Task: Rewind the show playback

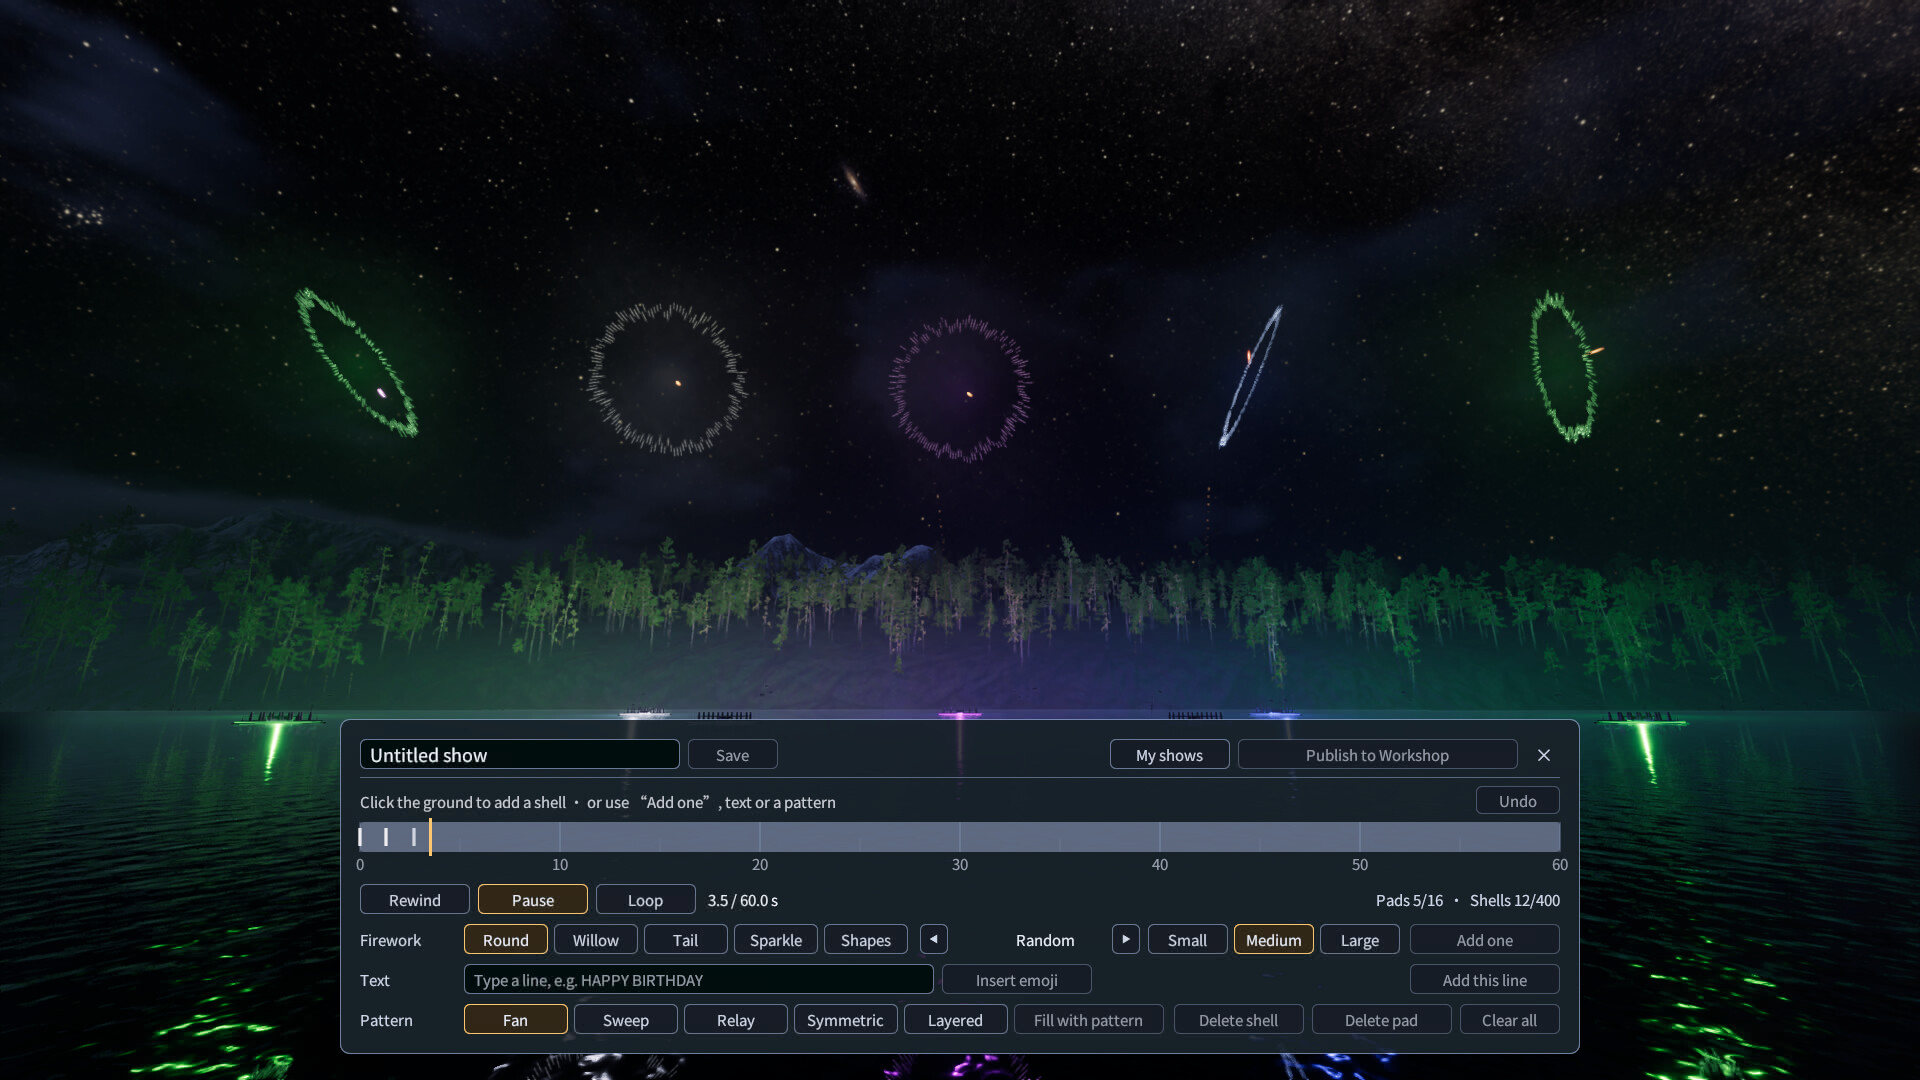Action: (415, 899)
